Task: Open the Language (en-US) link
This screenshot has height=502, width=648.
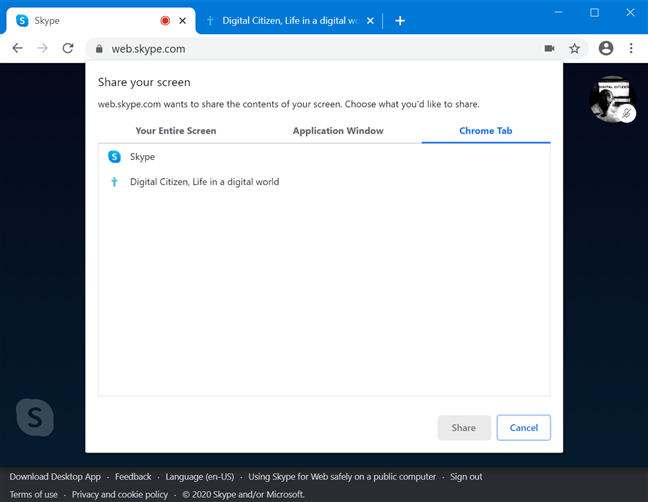Action: click(200, 477)
